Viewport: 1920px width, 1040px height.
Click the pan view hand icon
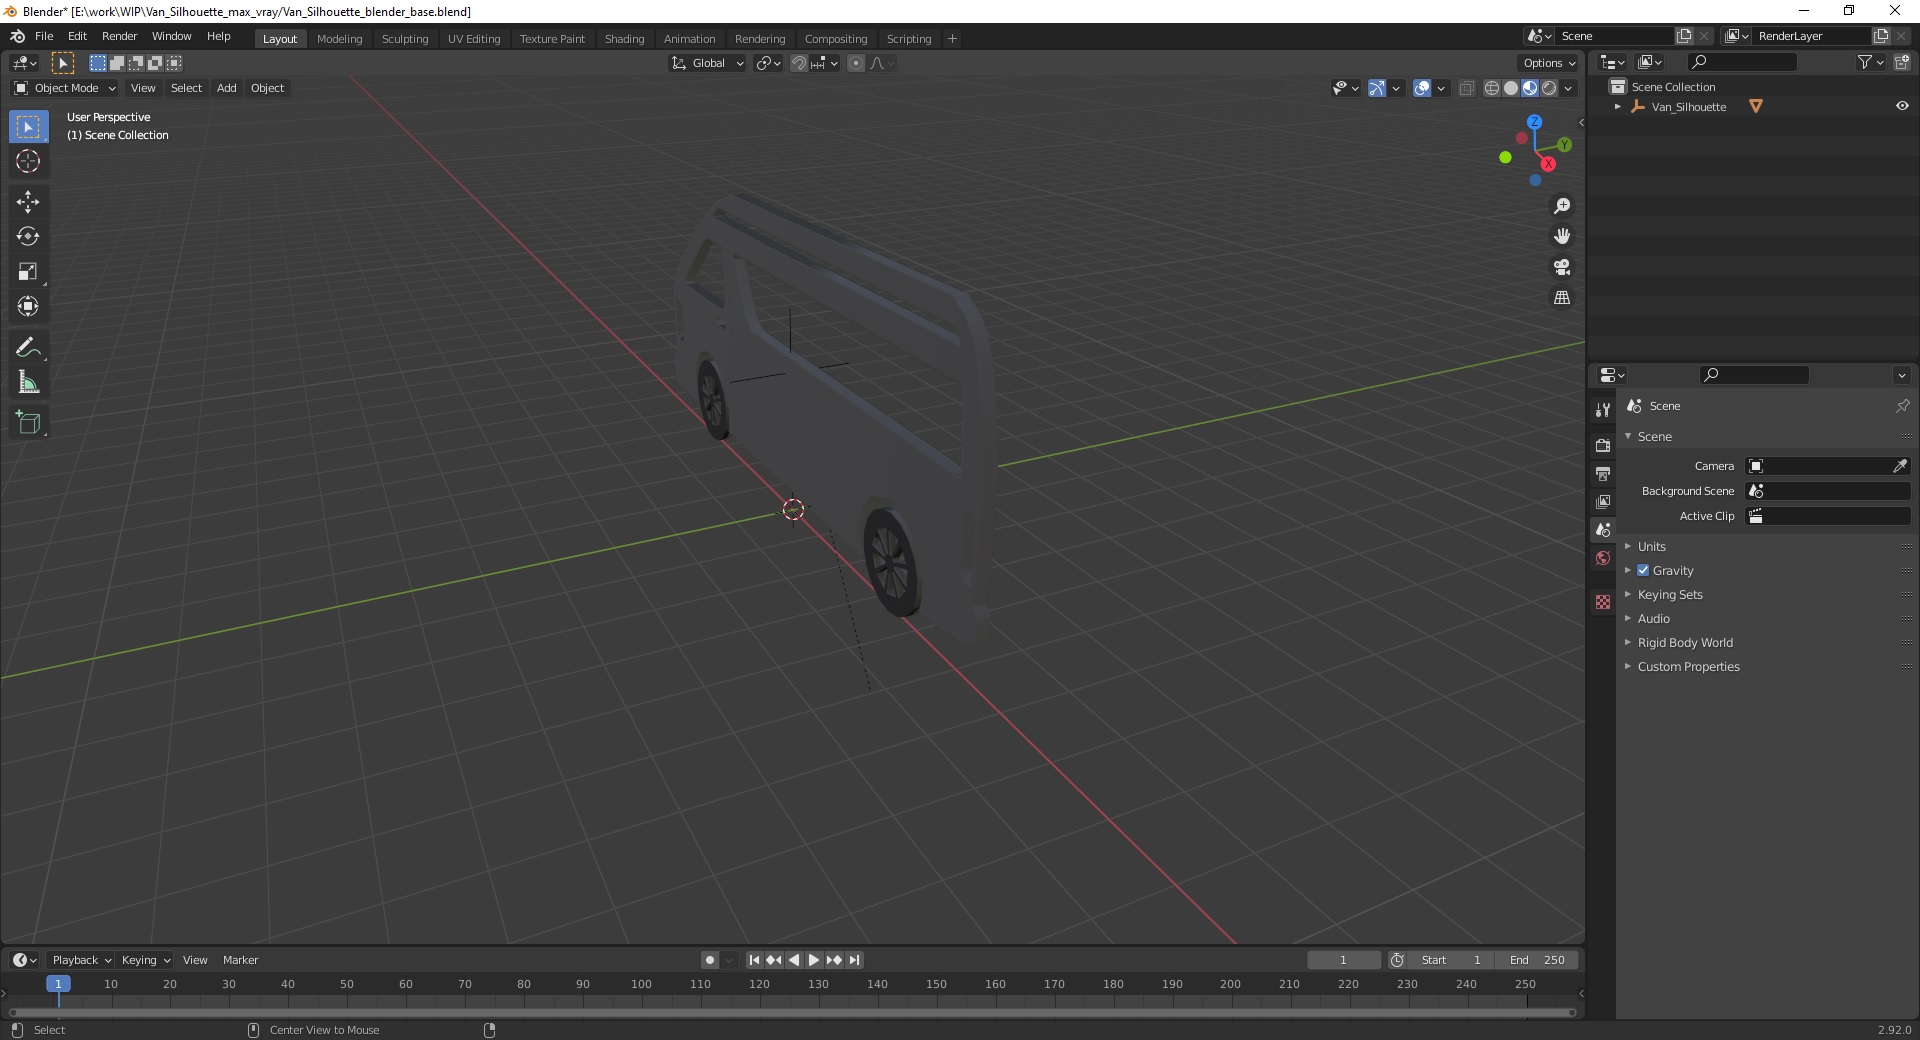(x=1562, y=236)
